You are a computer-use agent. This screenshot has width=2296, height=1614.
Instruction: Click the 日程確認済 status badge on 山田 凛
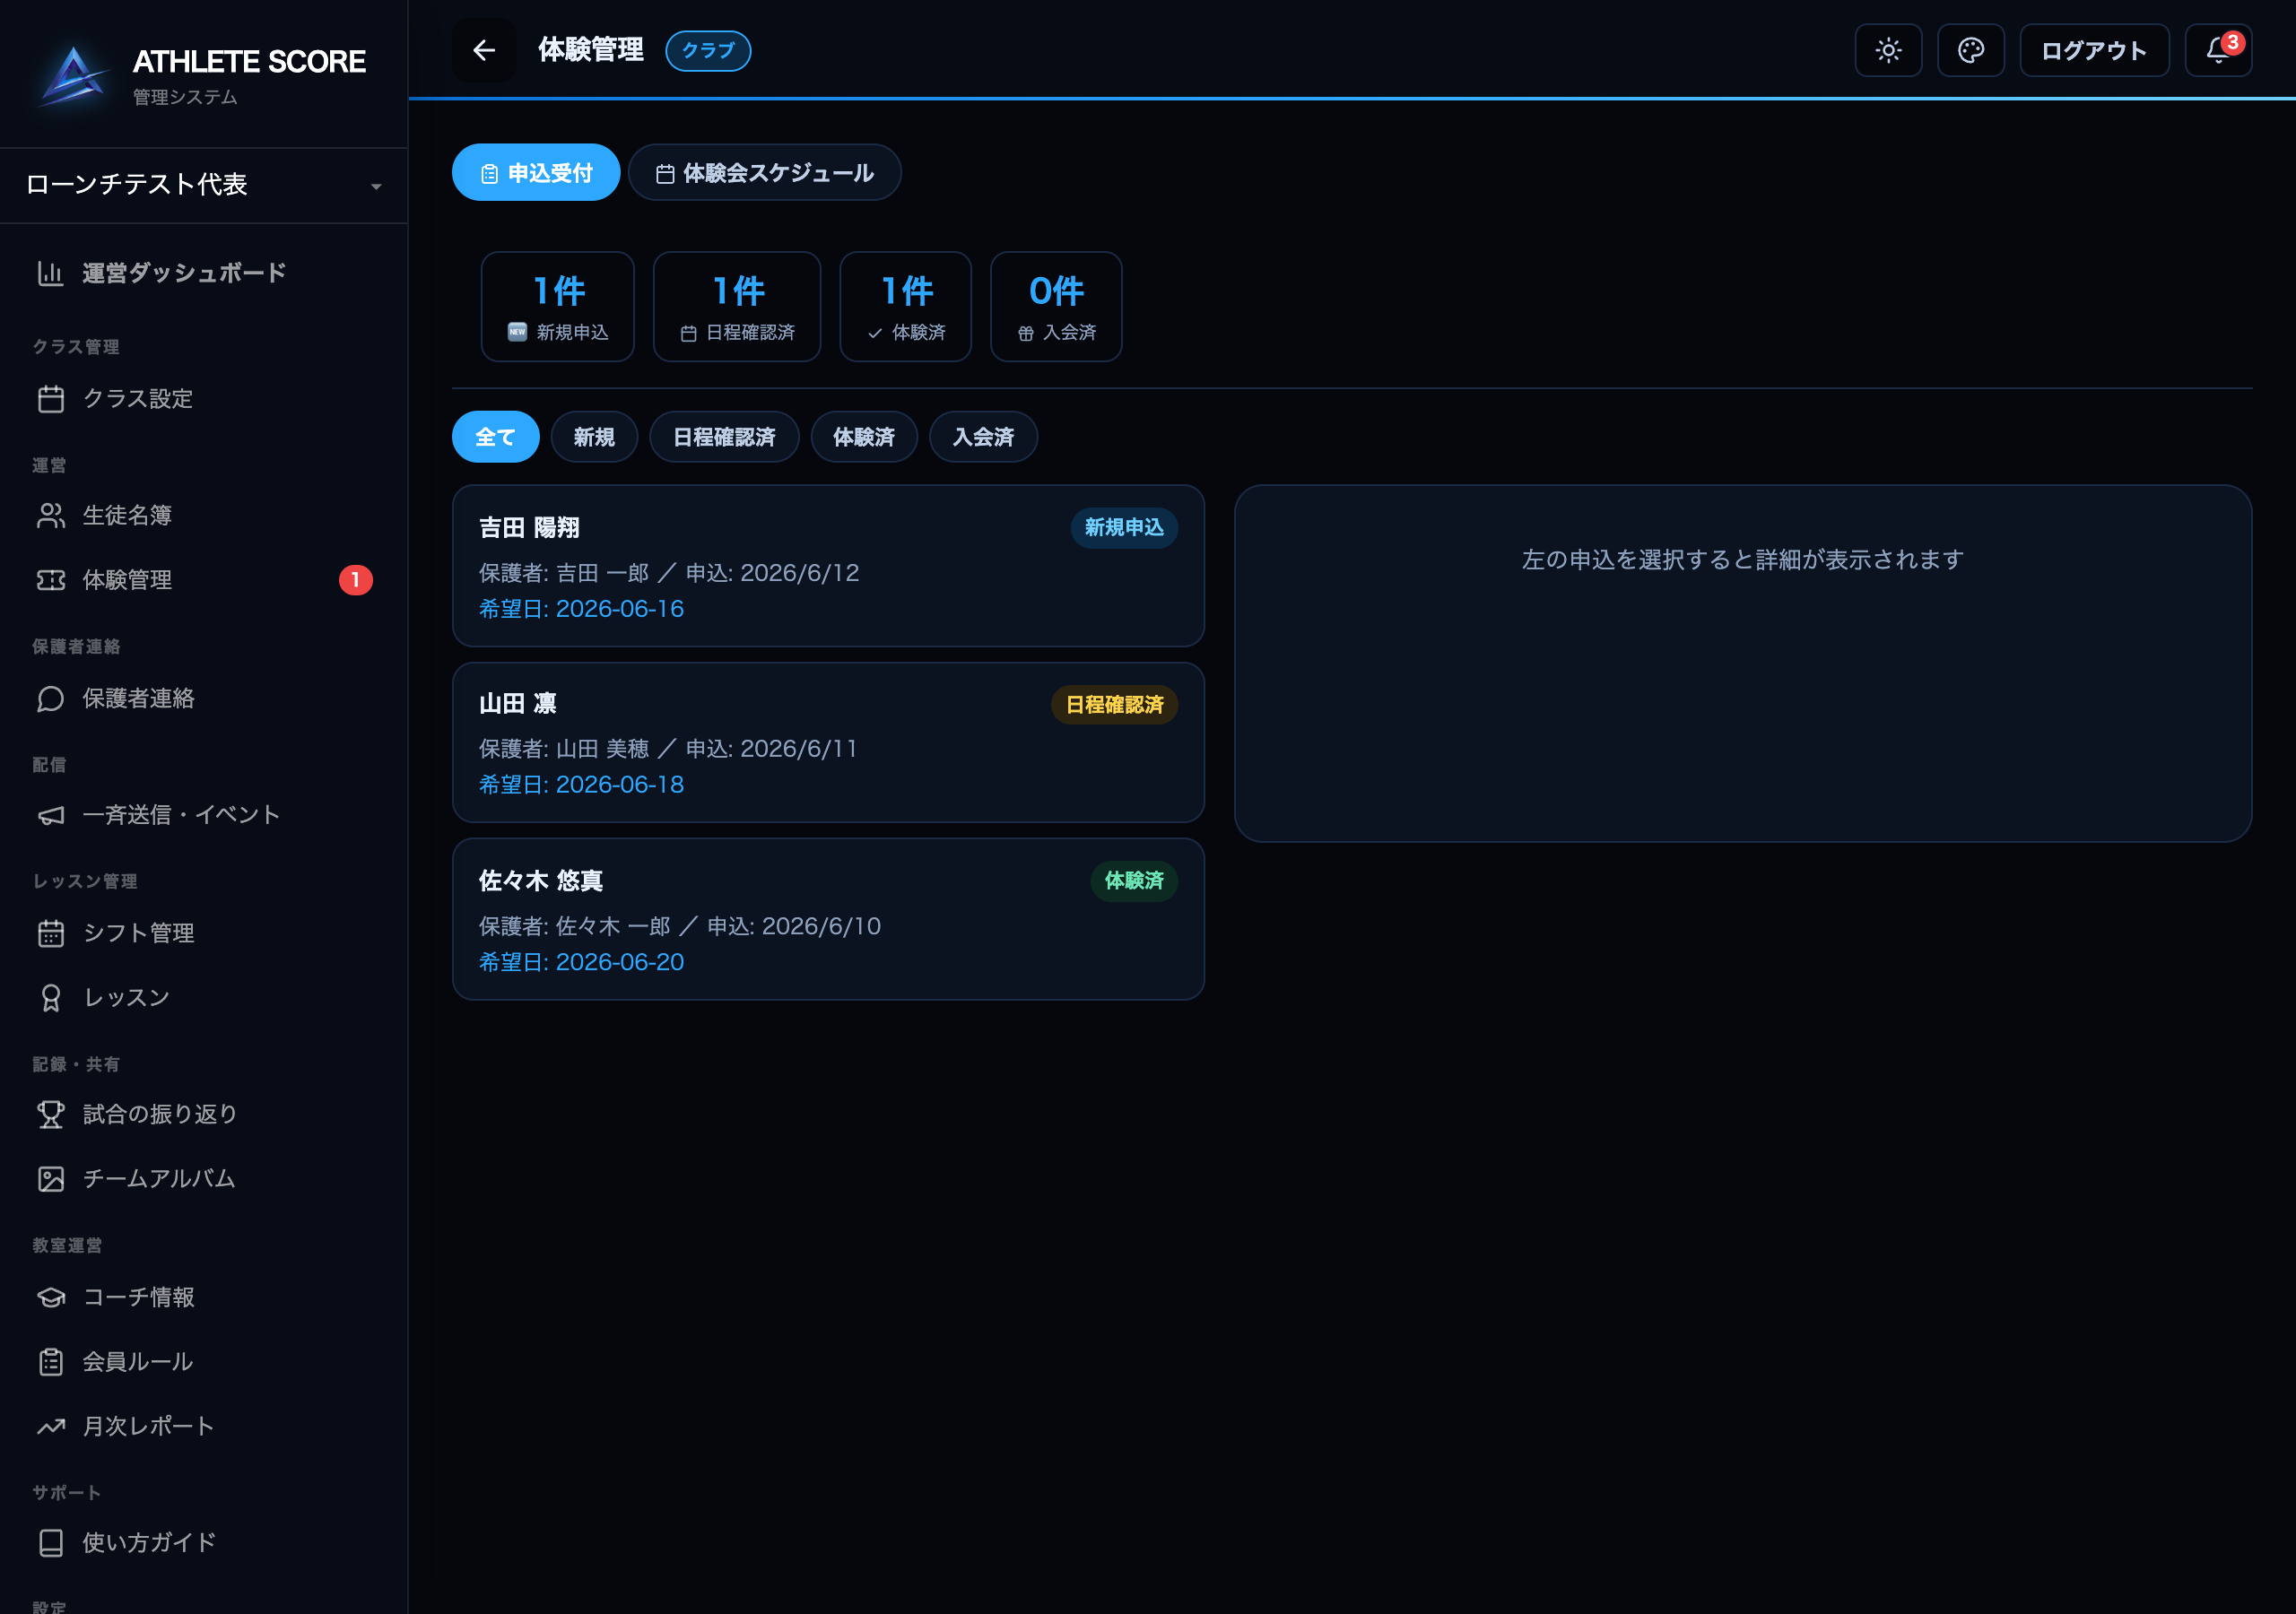(1114, 705)
